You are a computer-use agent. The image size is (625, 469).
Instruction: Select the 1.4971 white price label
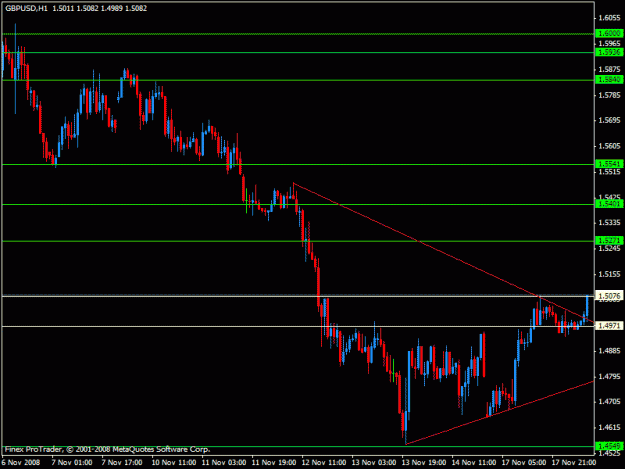(609, 326)
